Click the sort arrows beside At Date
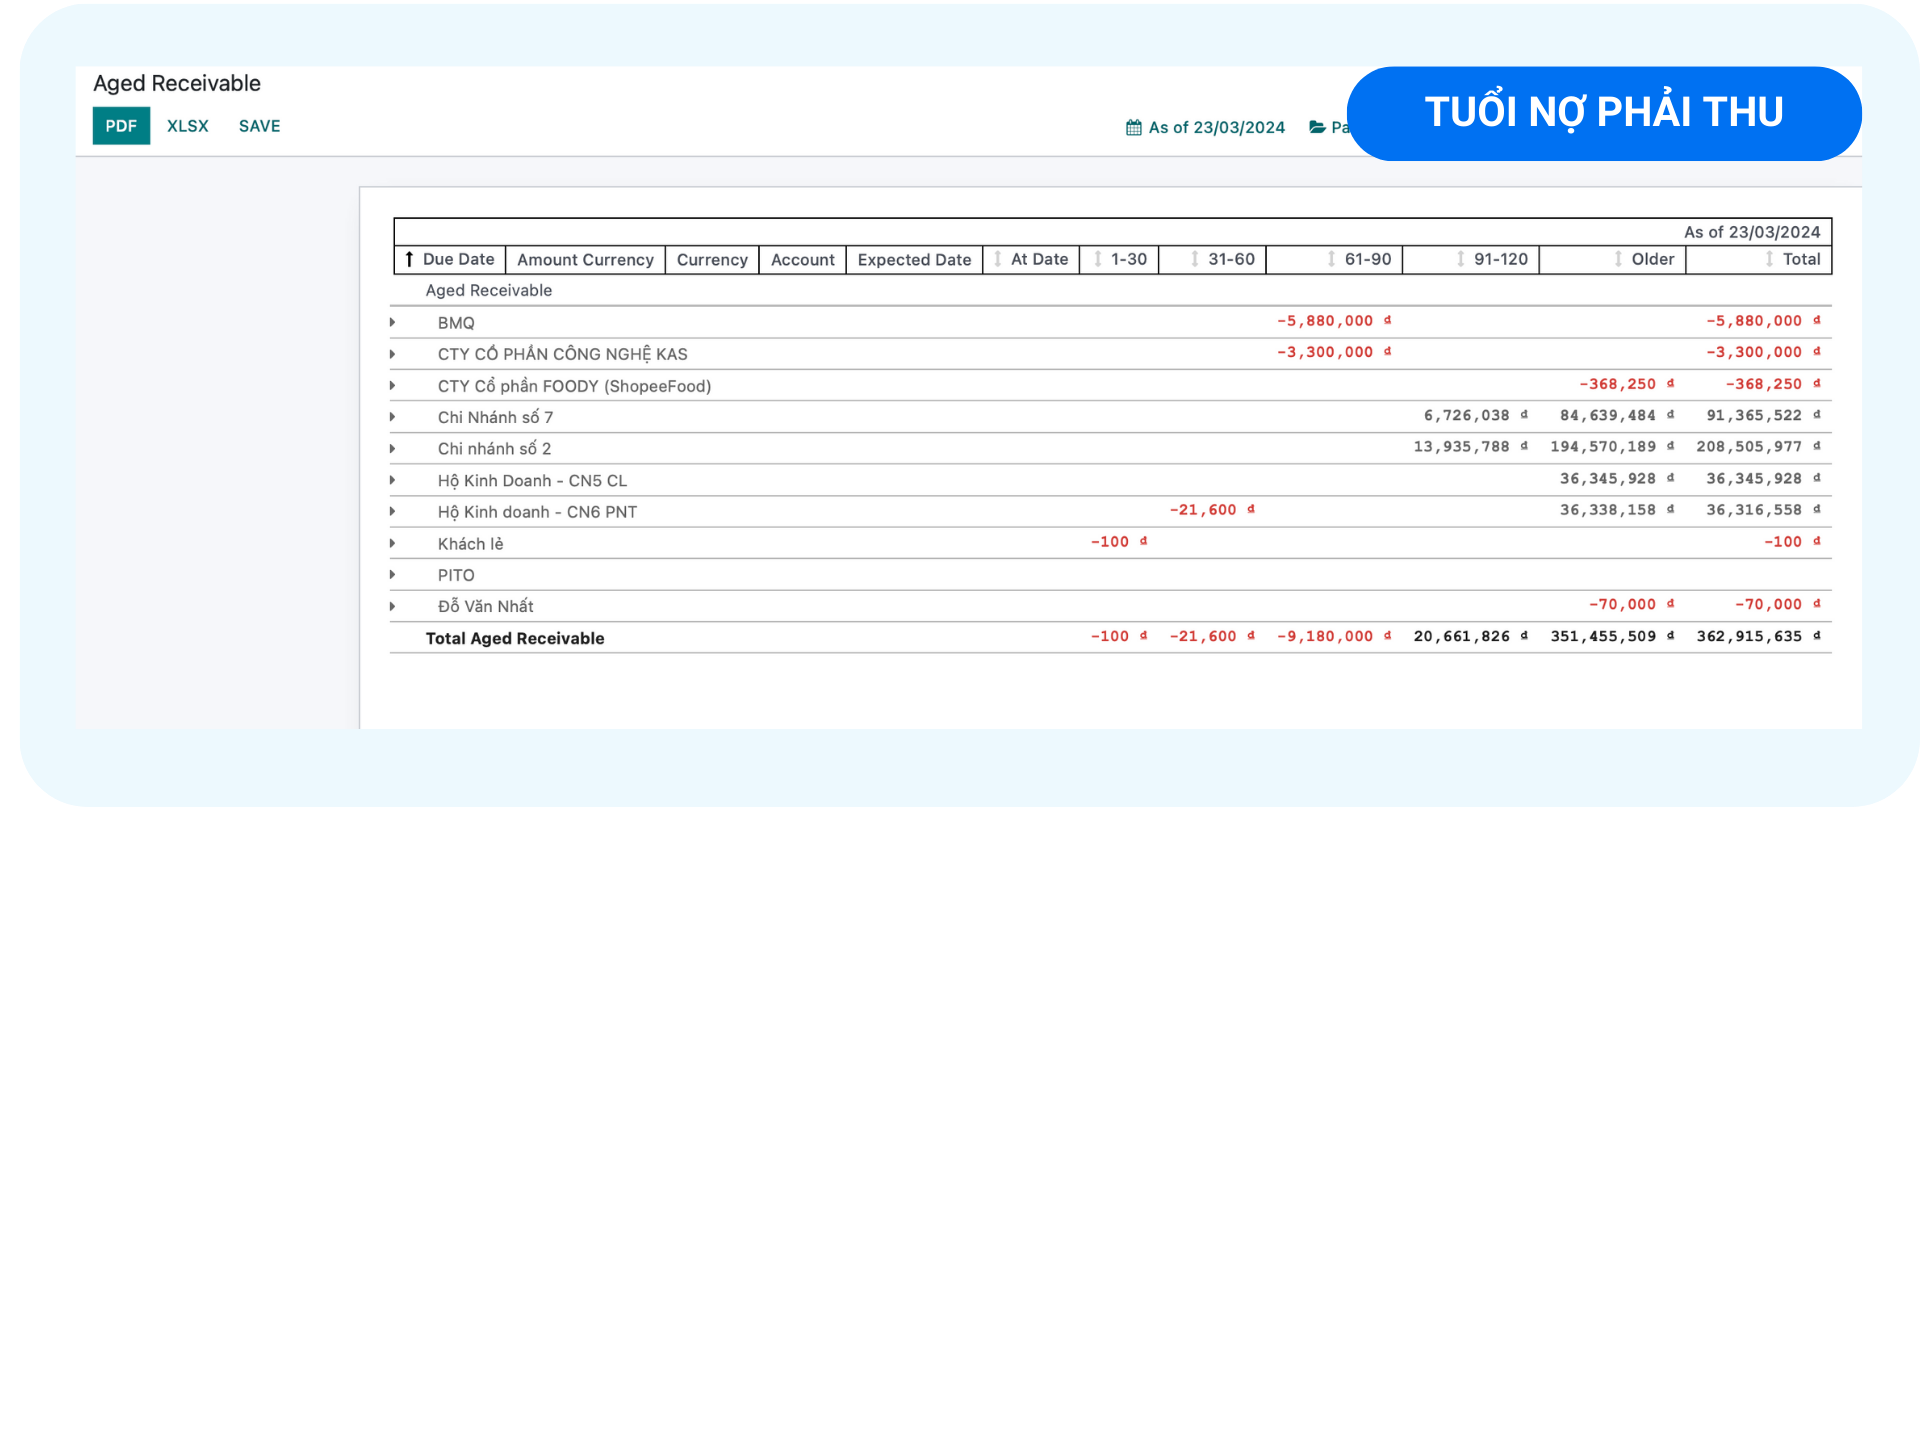This screenshot has height=1440, width=1920. 998,260
